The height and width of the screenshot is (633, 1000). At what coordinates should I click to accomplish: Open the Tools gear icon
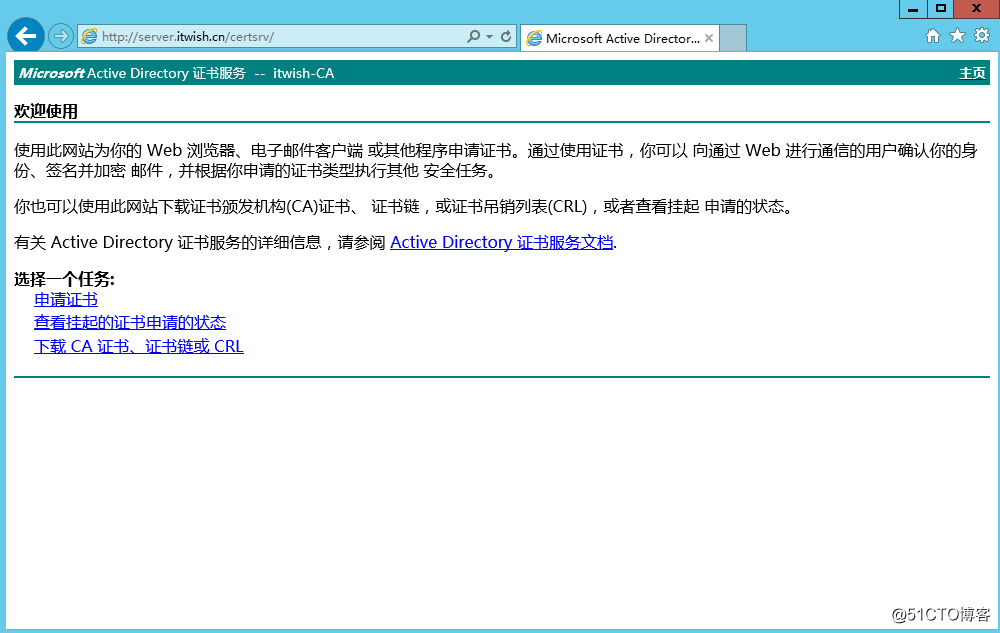point(982,36)
